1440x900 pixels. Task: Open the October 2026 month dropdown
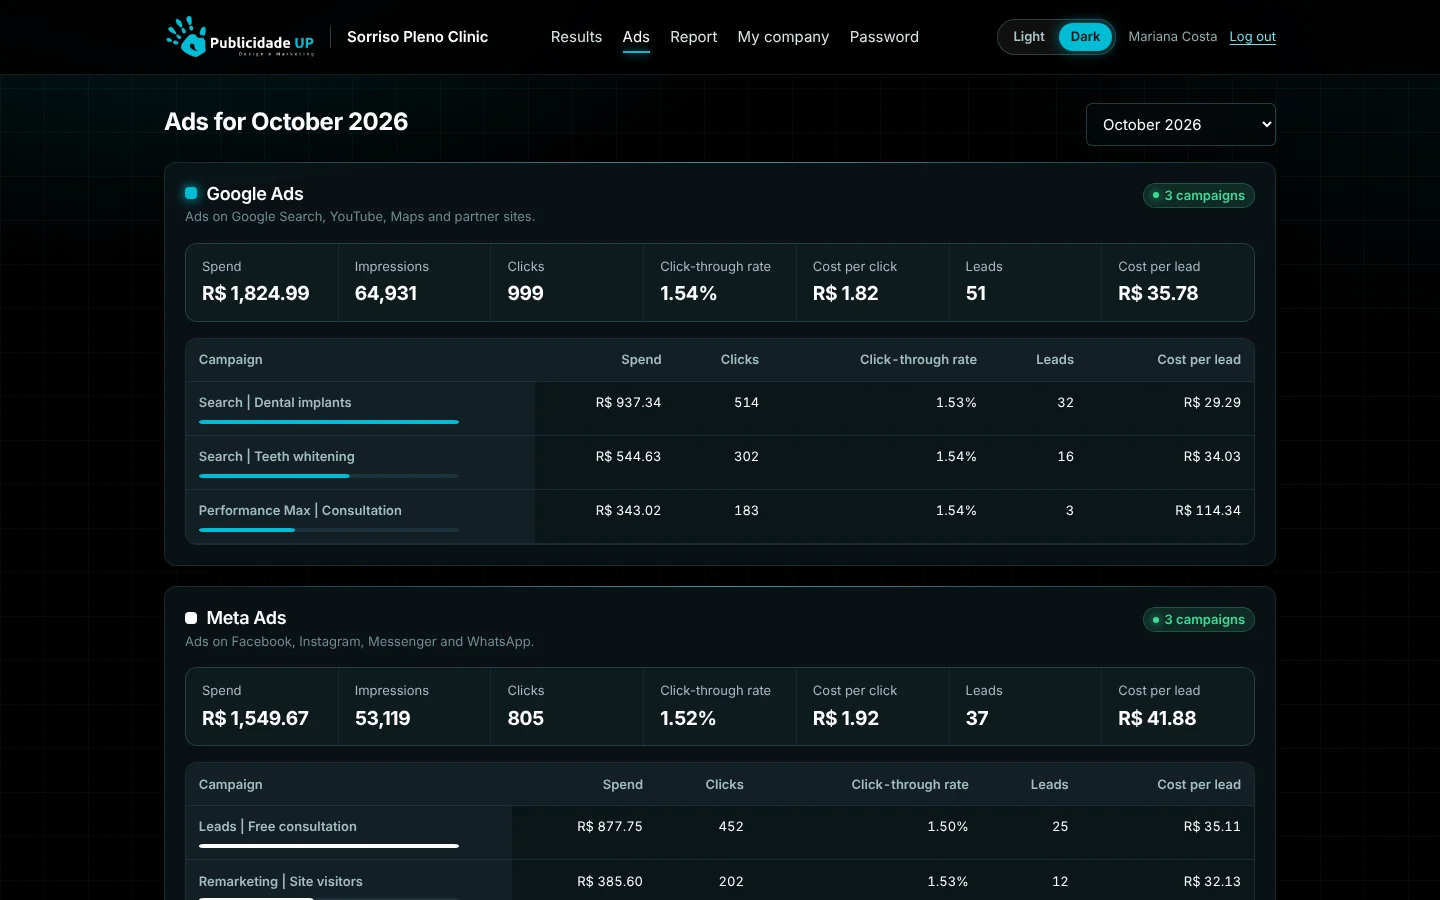click(x=1181, y=125)
